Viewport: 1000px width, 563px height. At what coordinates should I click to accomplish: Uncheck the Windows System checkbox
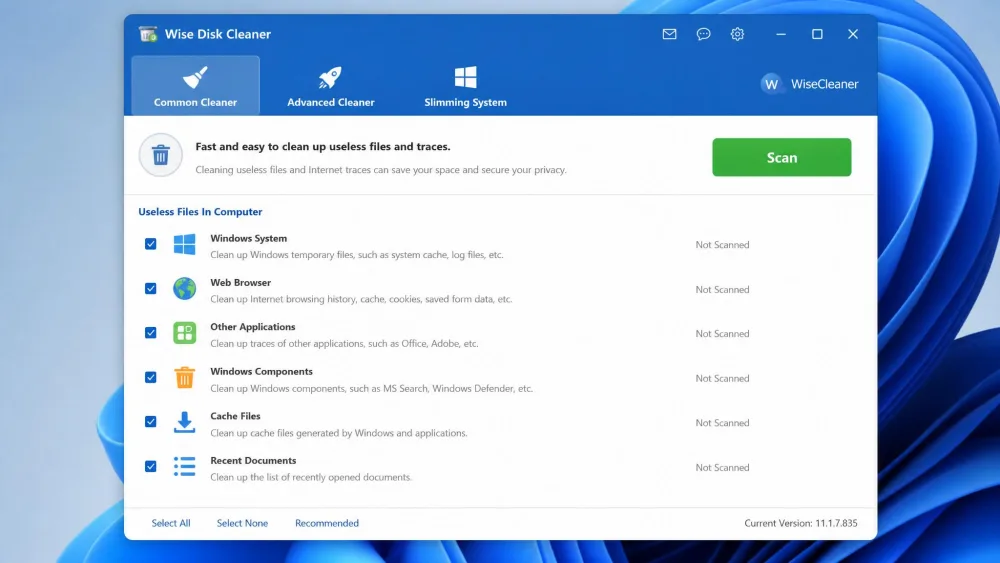click(151, 244)
